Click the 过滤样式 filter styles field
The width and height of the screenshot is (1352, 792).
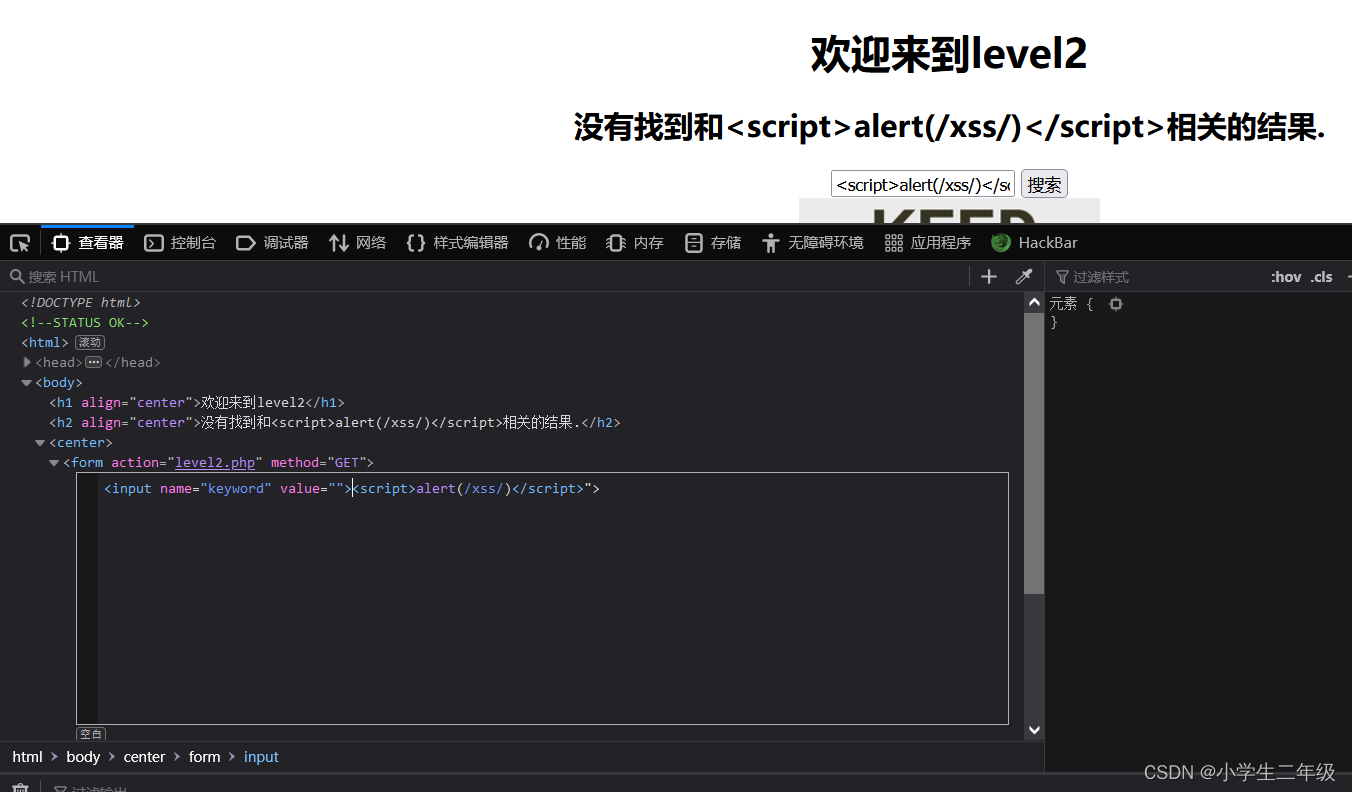click(1155, 277)
